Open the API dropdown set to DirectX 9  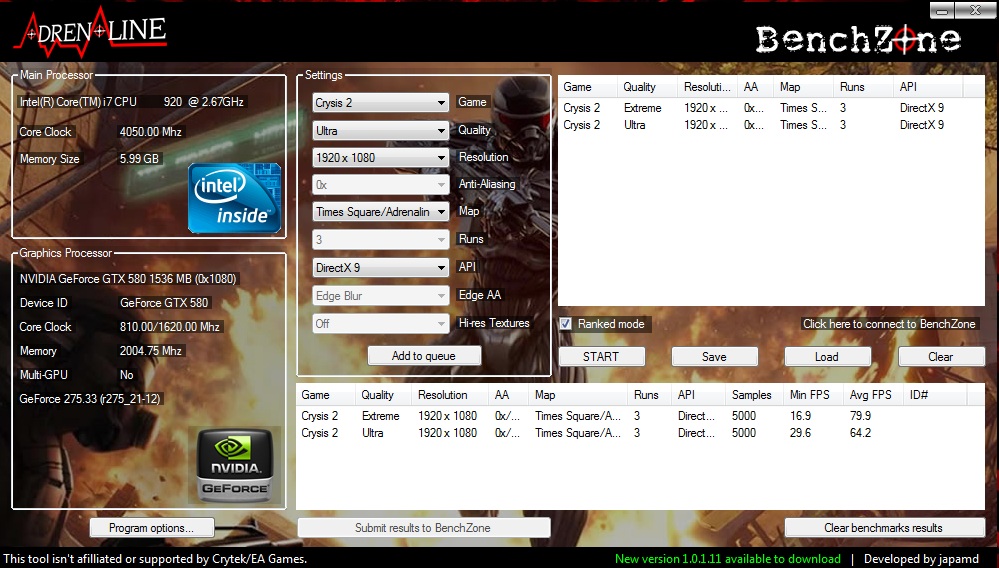tap(380, 267)
